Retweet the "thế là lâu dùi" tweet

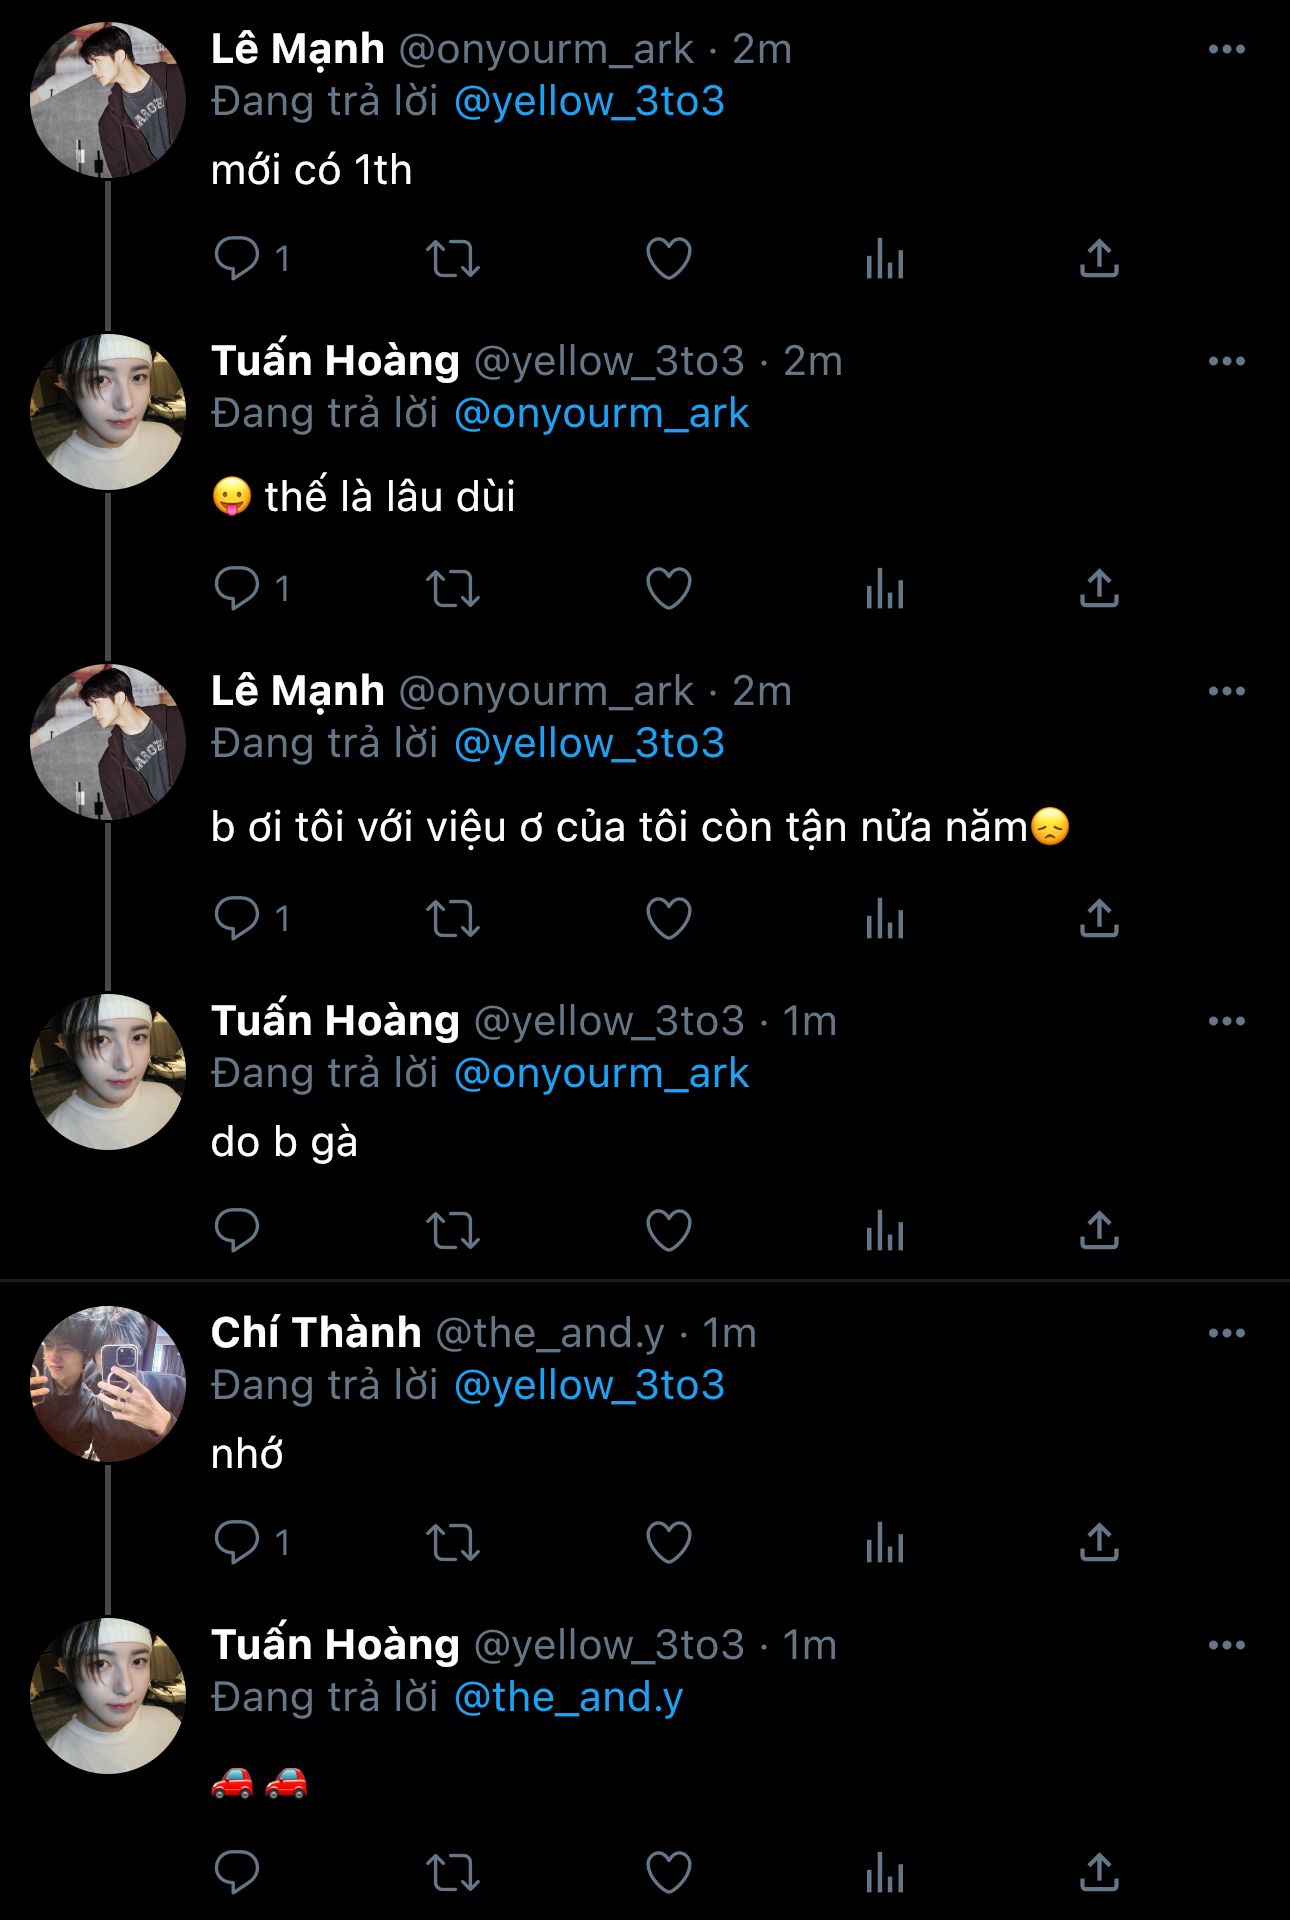pos(453,588)
